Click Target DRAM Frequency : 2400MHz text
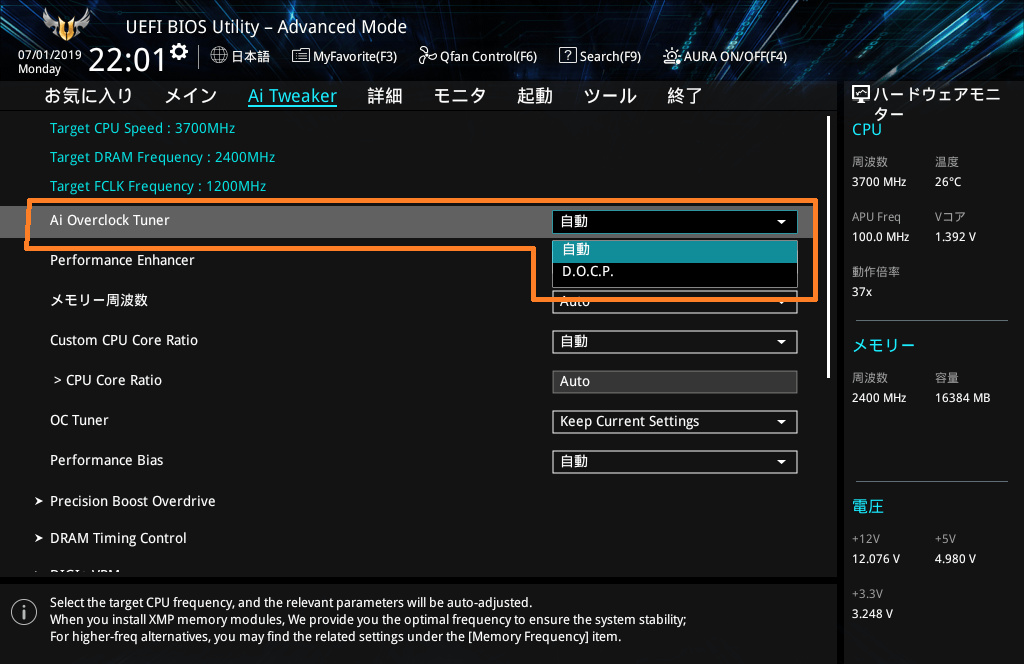Screen dimensions: 1024x664 tap(163, 157)
